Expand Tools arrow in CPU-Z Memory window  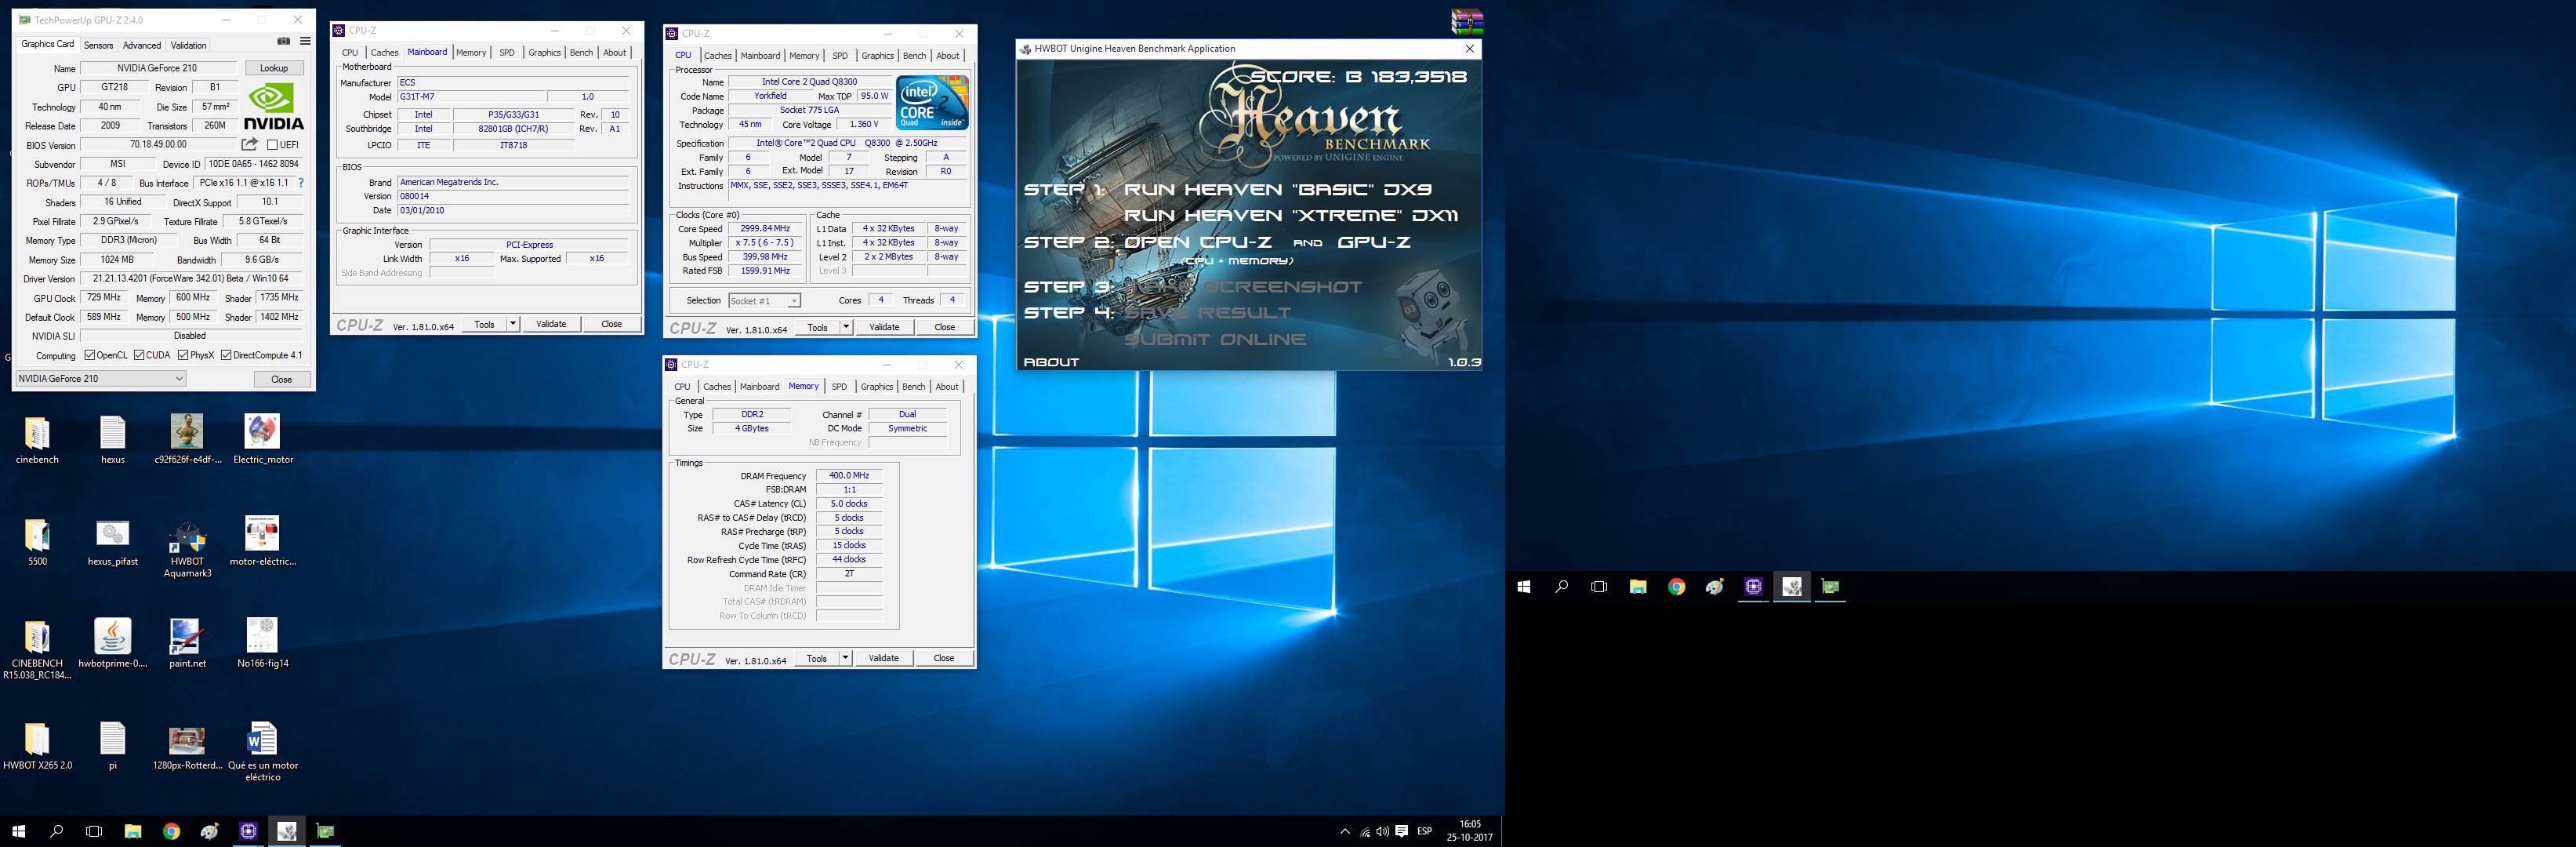coord(845,658)
